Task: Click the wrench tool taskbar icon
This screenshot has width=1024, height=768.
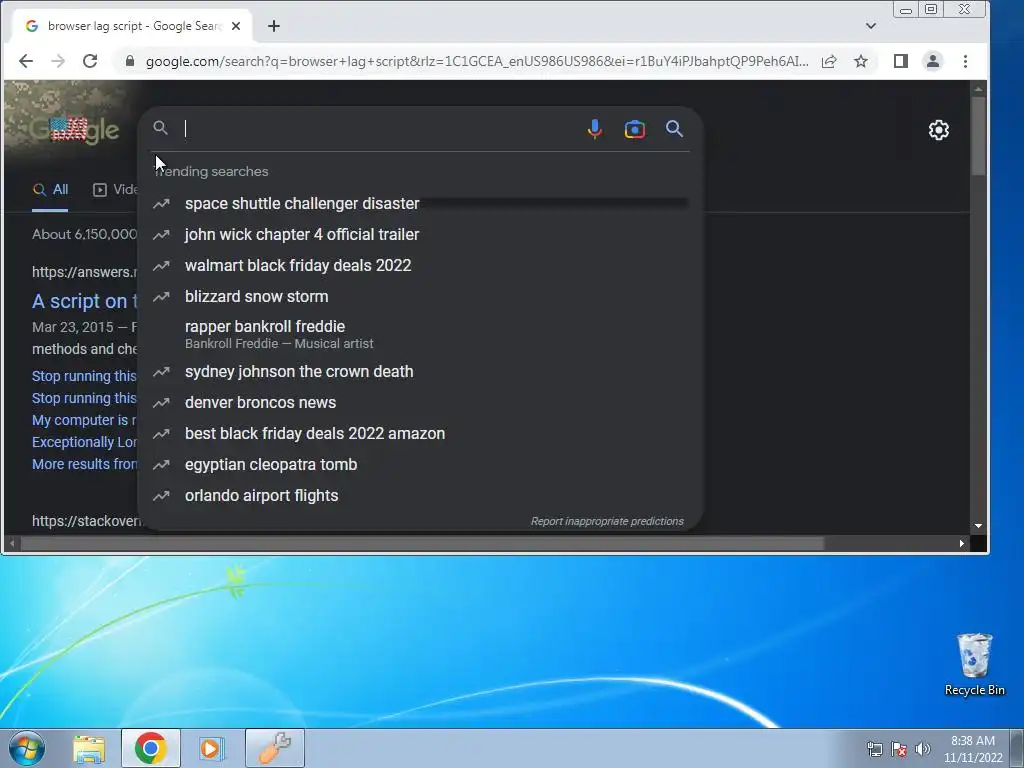Action: 275,748
